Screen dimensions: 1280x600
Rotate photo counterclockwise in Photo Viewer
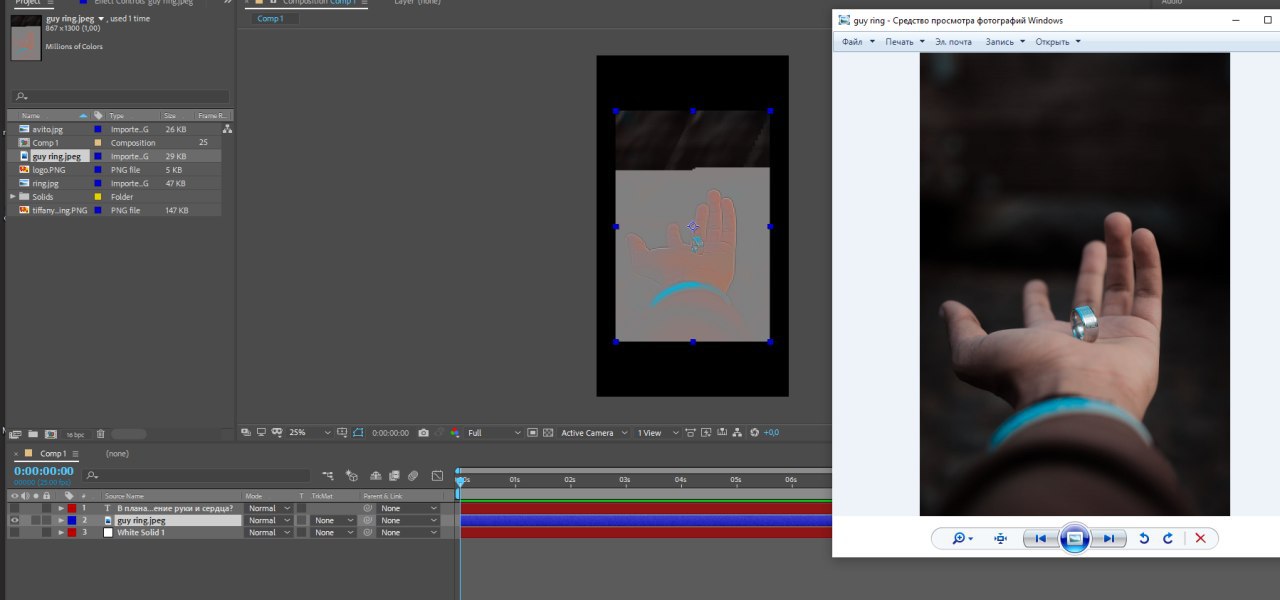point(1144,538)
